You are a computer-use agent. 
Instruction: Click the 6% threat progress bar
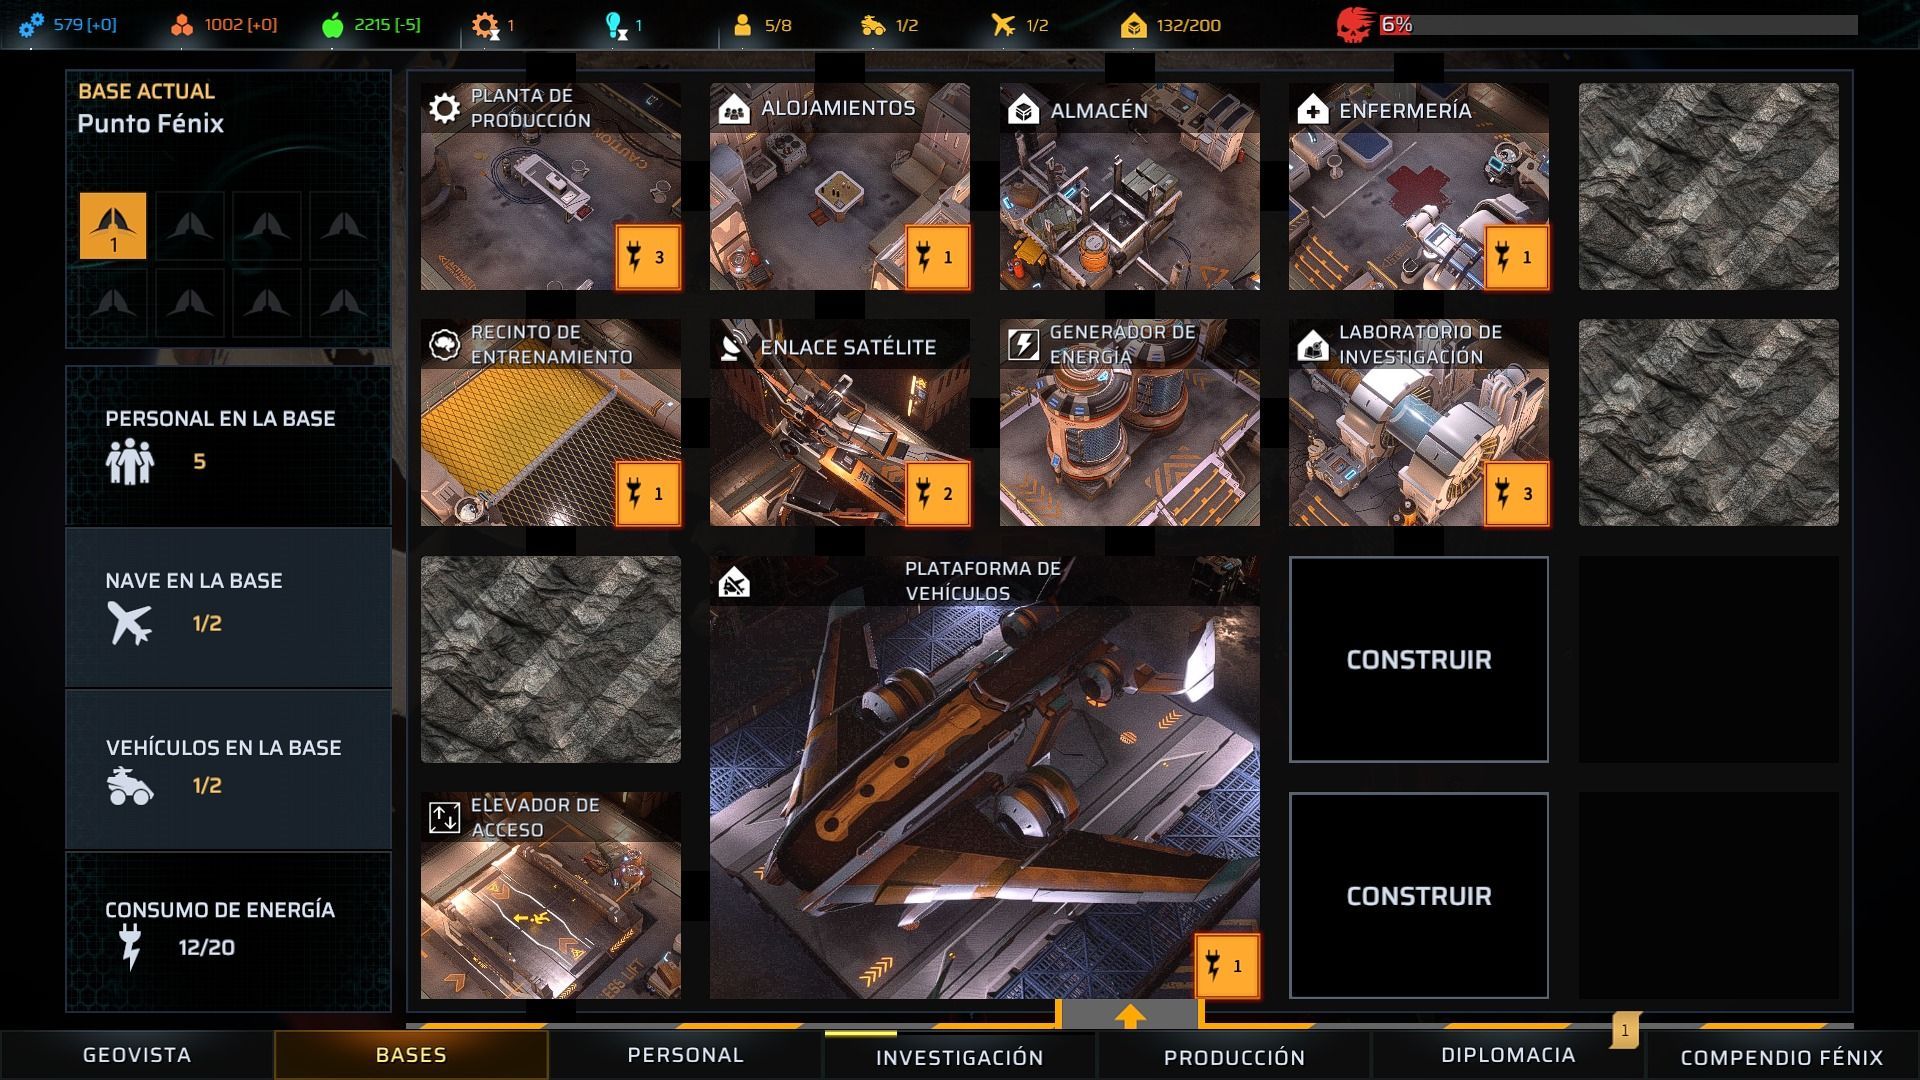point(1618,25)
